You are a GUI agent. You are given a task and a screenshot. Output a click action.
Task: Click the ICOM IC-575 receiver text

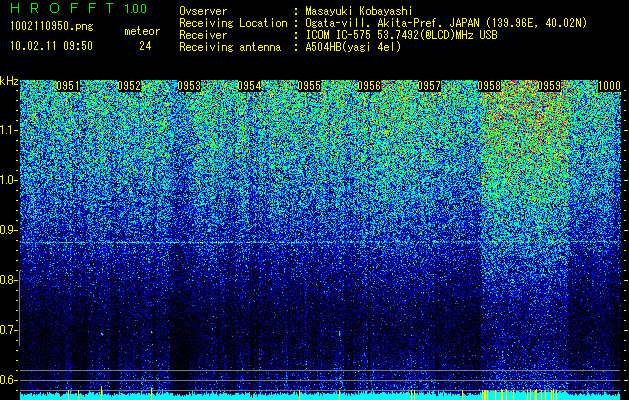tap(401, 35)
